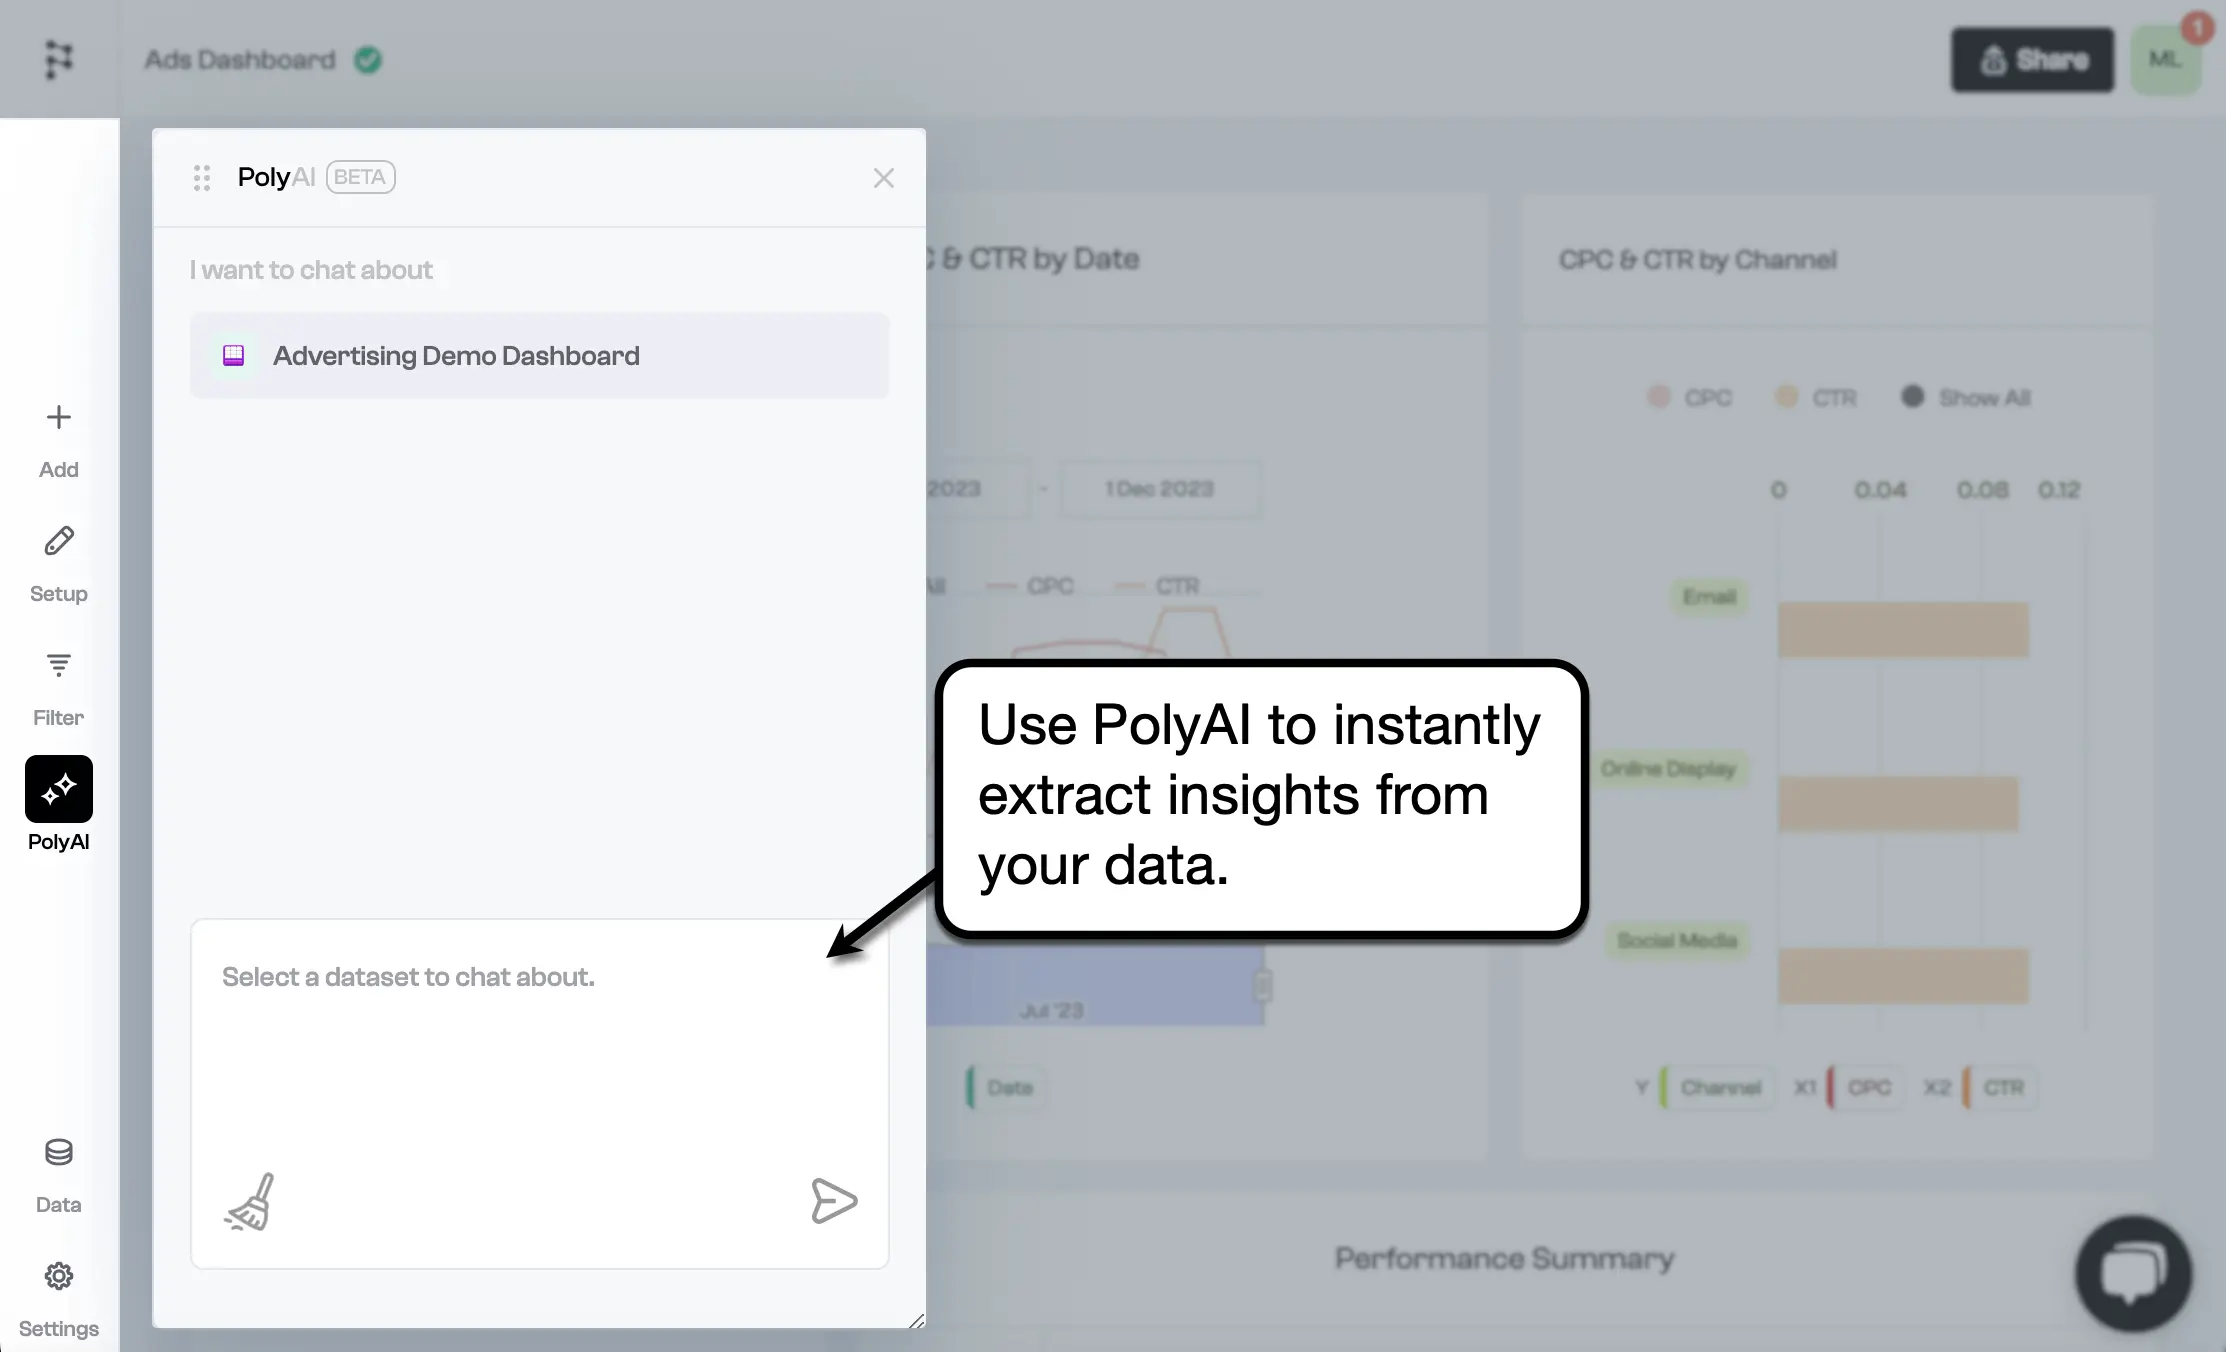Open the 1 Dec 2023 end date picker
Viewport: 2226px width, 1352px height.
click(x=1159, y=489)
